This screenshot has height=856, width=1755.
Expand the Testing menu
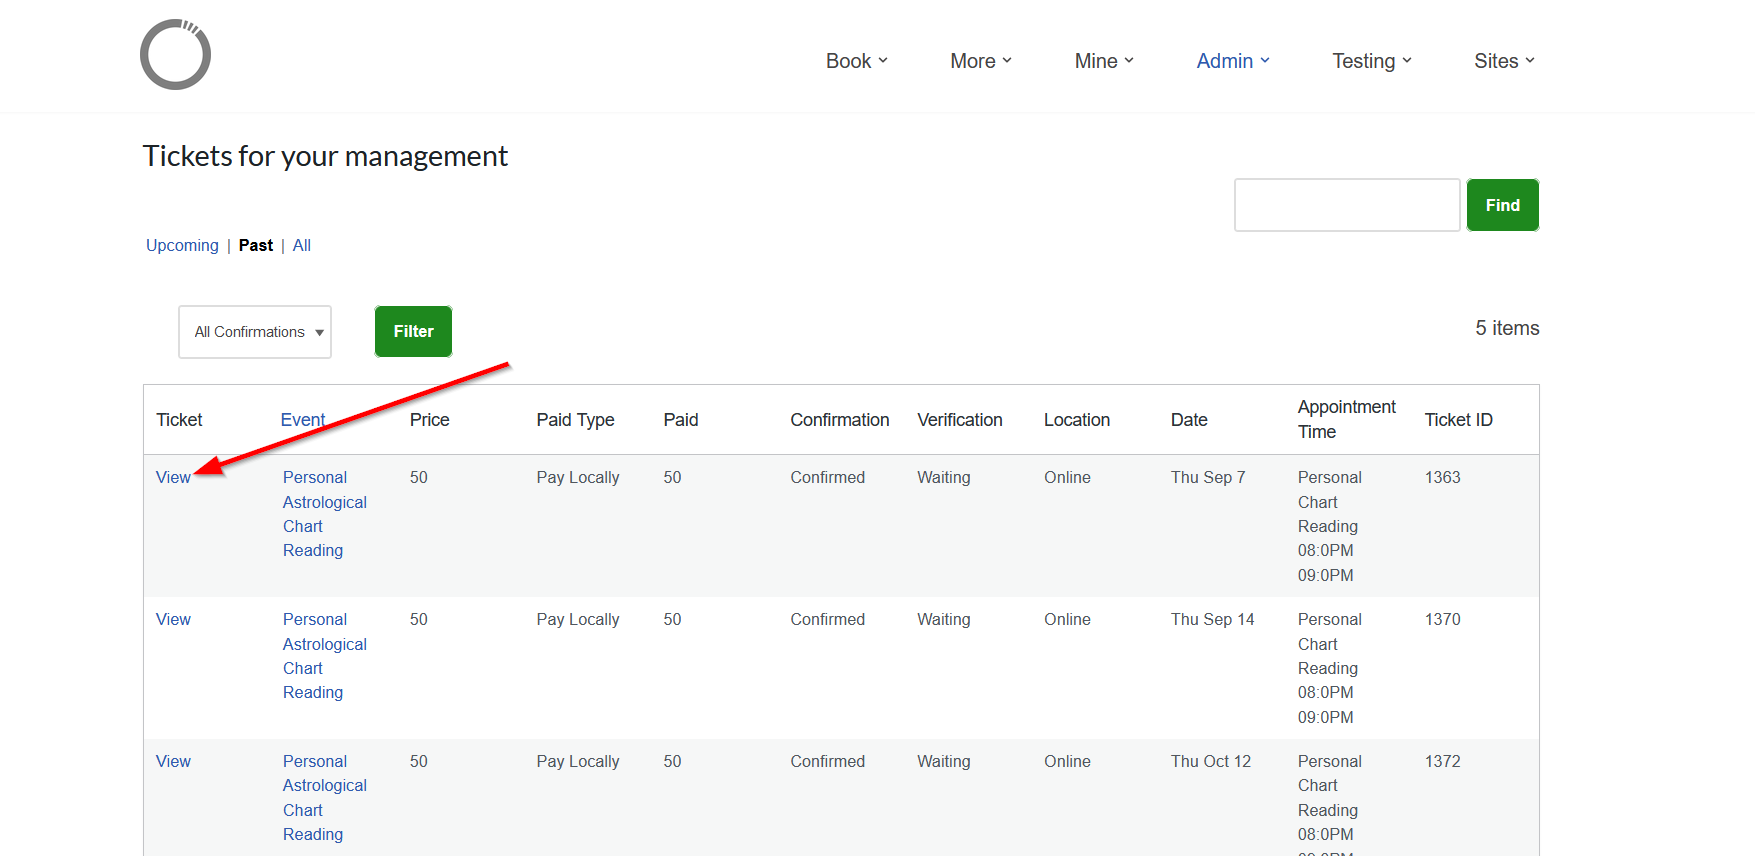tap(1371, 61)
